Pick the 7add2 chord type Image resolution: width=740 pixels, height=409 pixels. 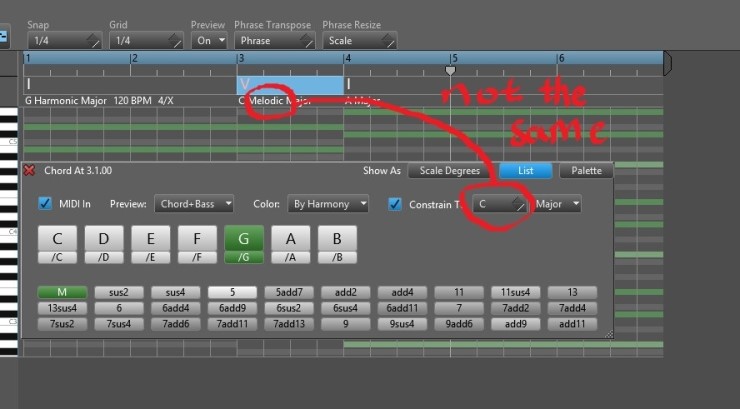pos(515,308)
